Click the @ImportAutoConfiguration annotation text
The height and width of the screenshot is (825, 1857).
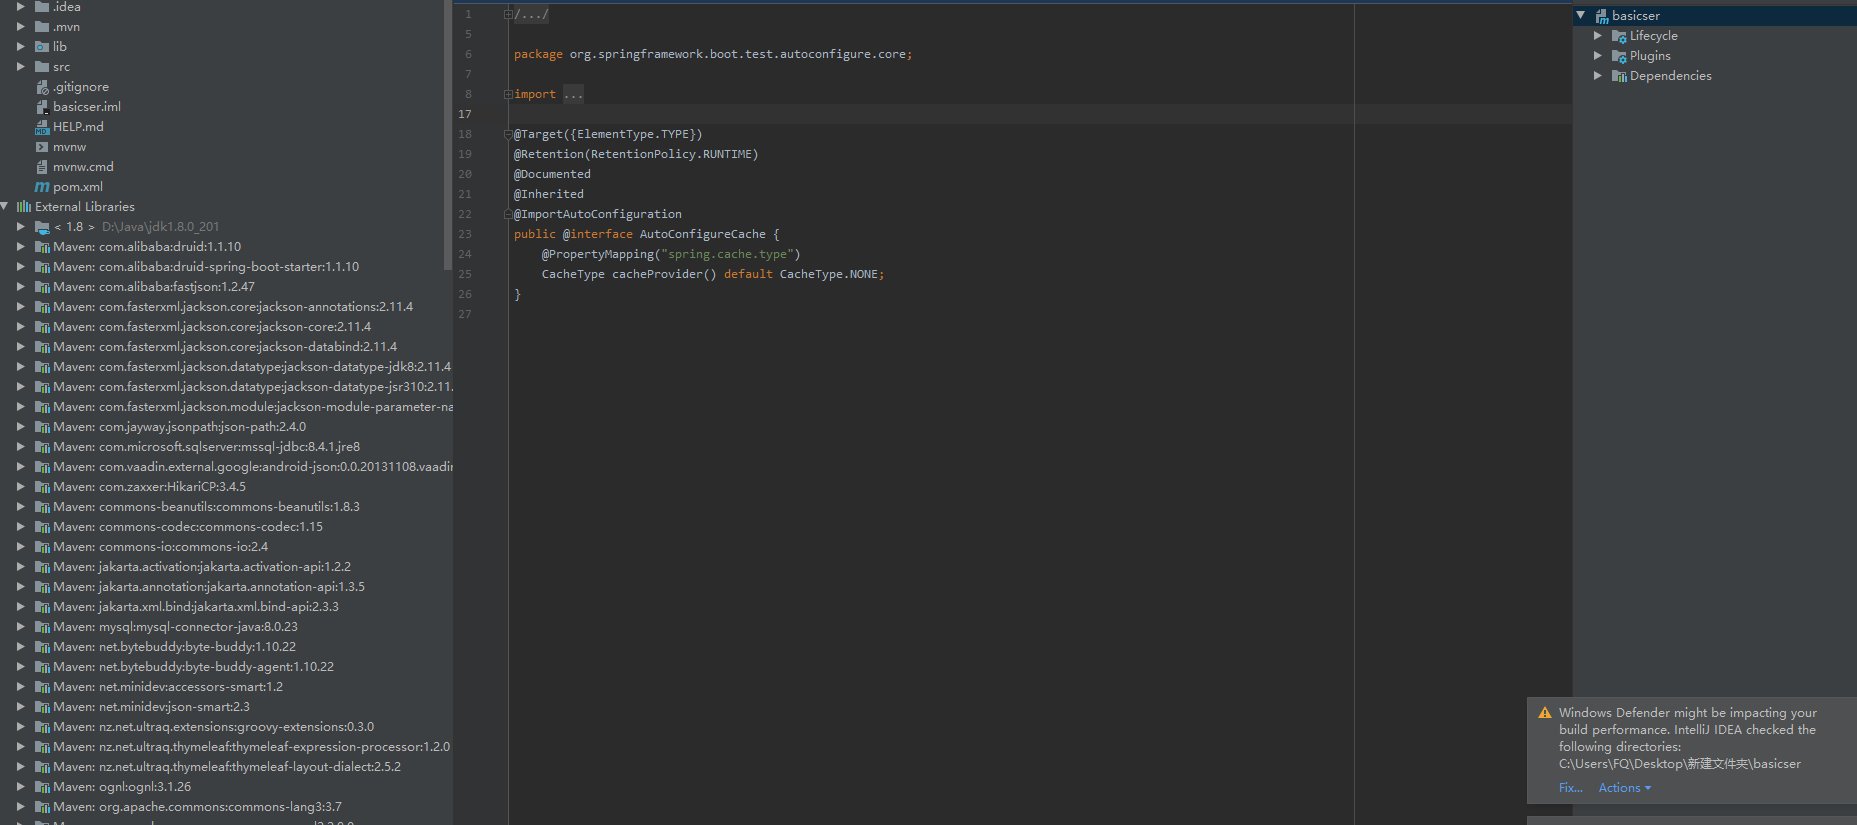coord(598,214)
